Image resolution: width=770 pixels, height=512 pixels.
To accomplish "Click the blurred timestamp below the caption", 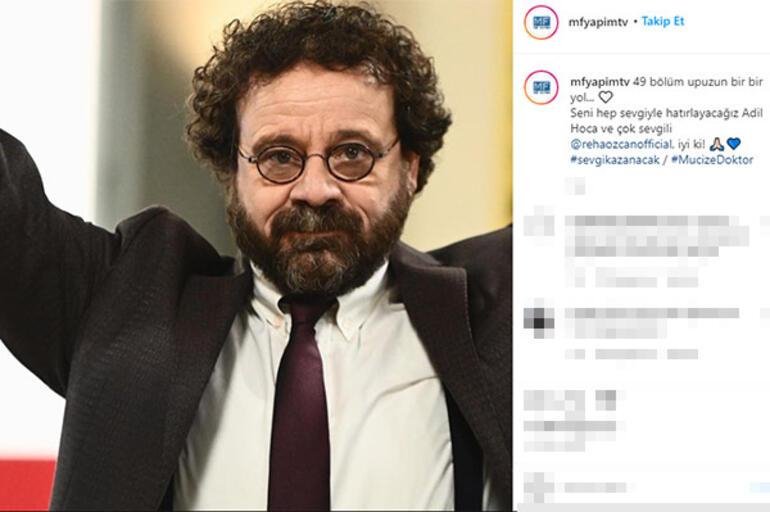I will tap(576, 186).
